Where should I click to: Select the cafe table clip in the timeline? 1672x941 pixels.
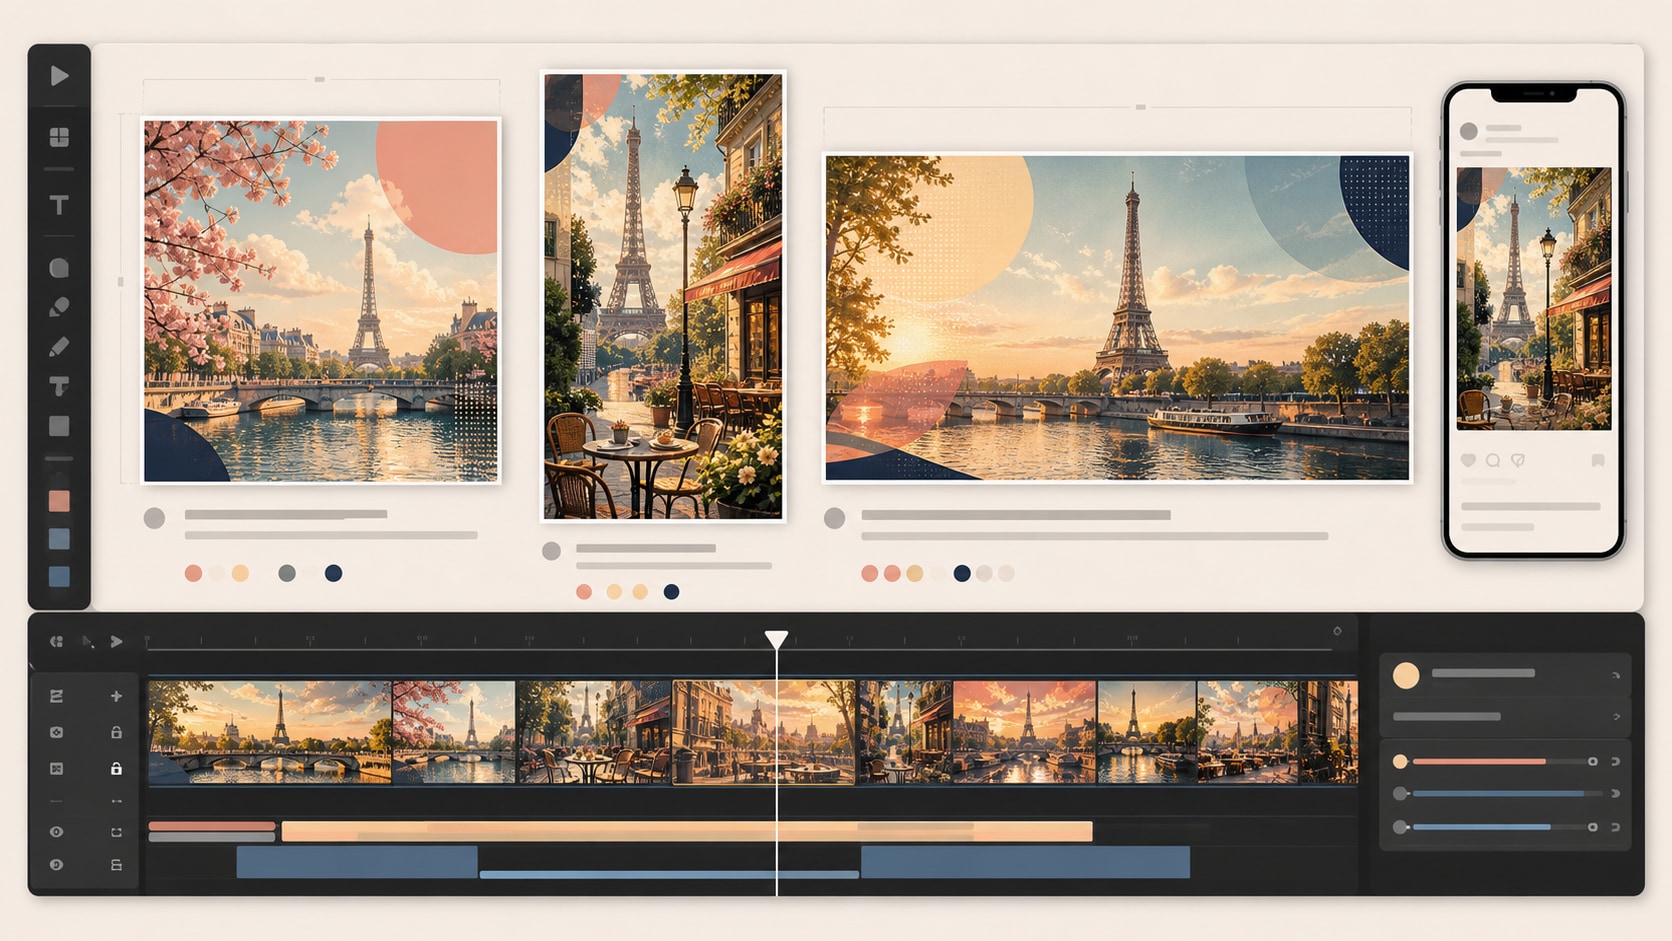(x=595, y=732)
